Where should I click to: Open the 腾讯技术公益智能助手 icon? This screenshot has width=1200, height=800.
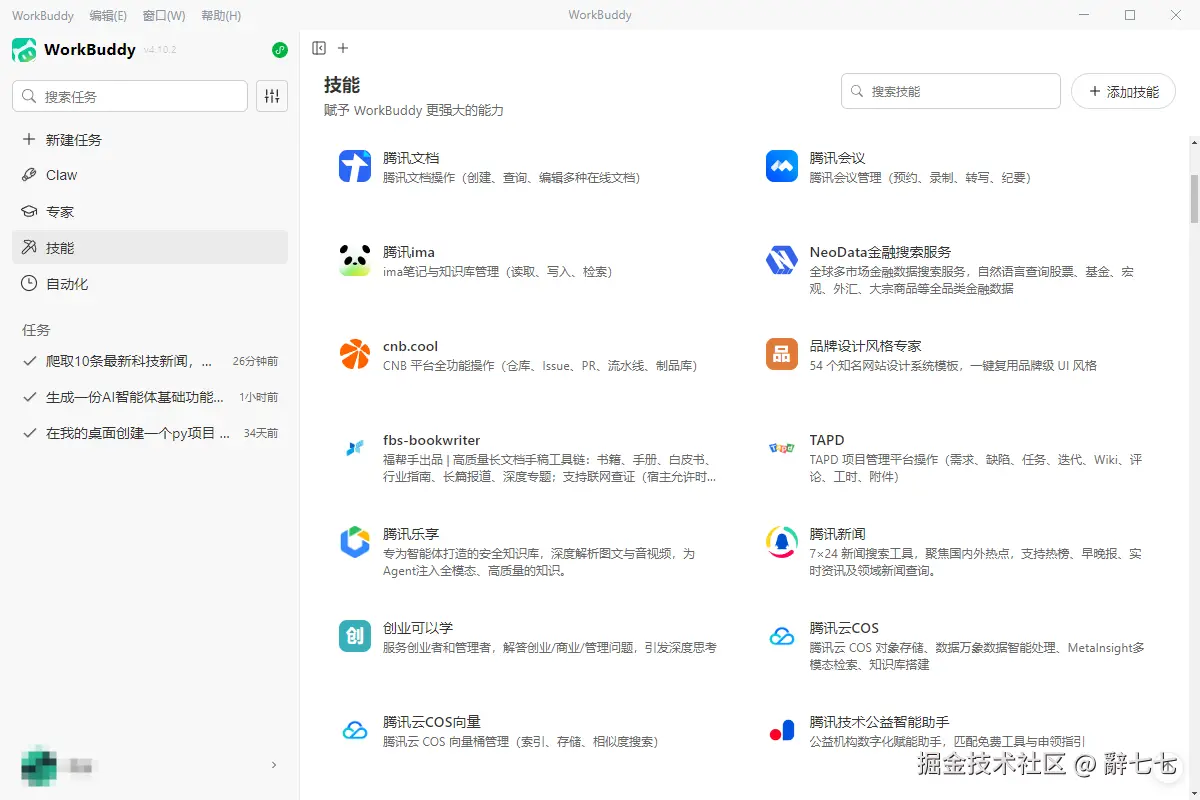point(782,730)
